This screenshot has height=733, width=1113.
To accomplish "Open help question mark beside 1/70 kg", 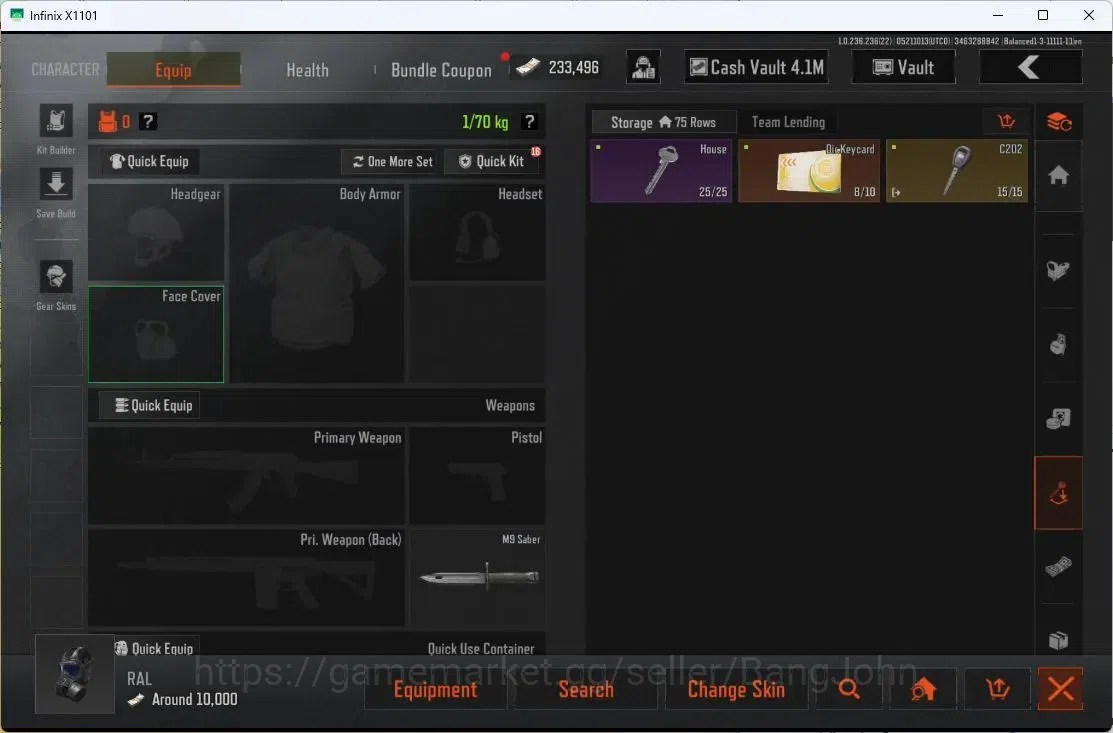I will point(529,122).
